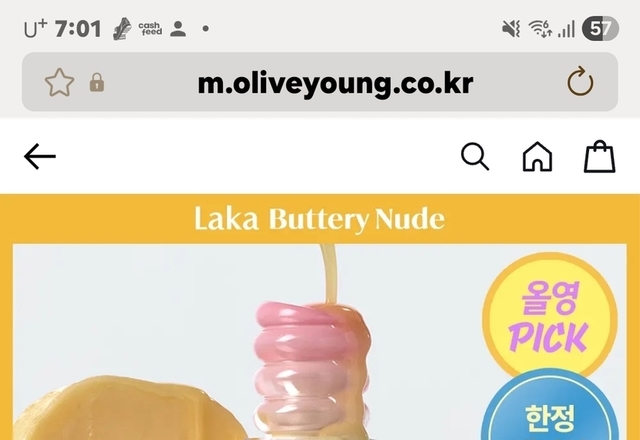Screen dimensions: 640x440
Task: Reload the page with refresh icon
Action: [x=580, y=82]
